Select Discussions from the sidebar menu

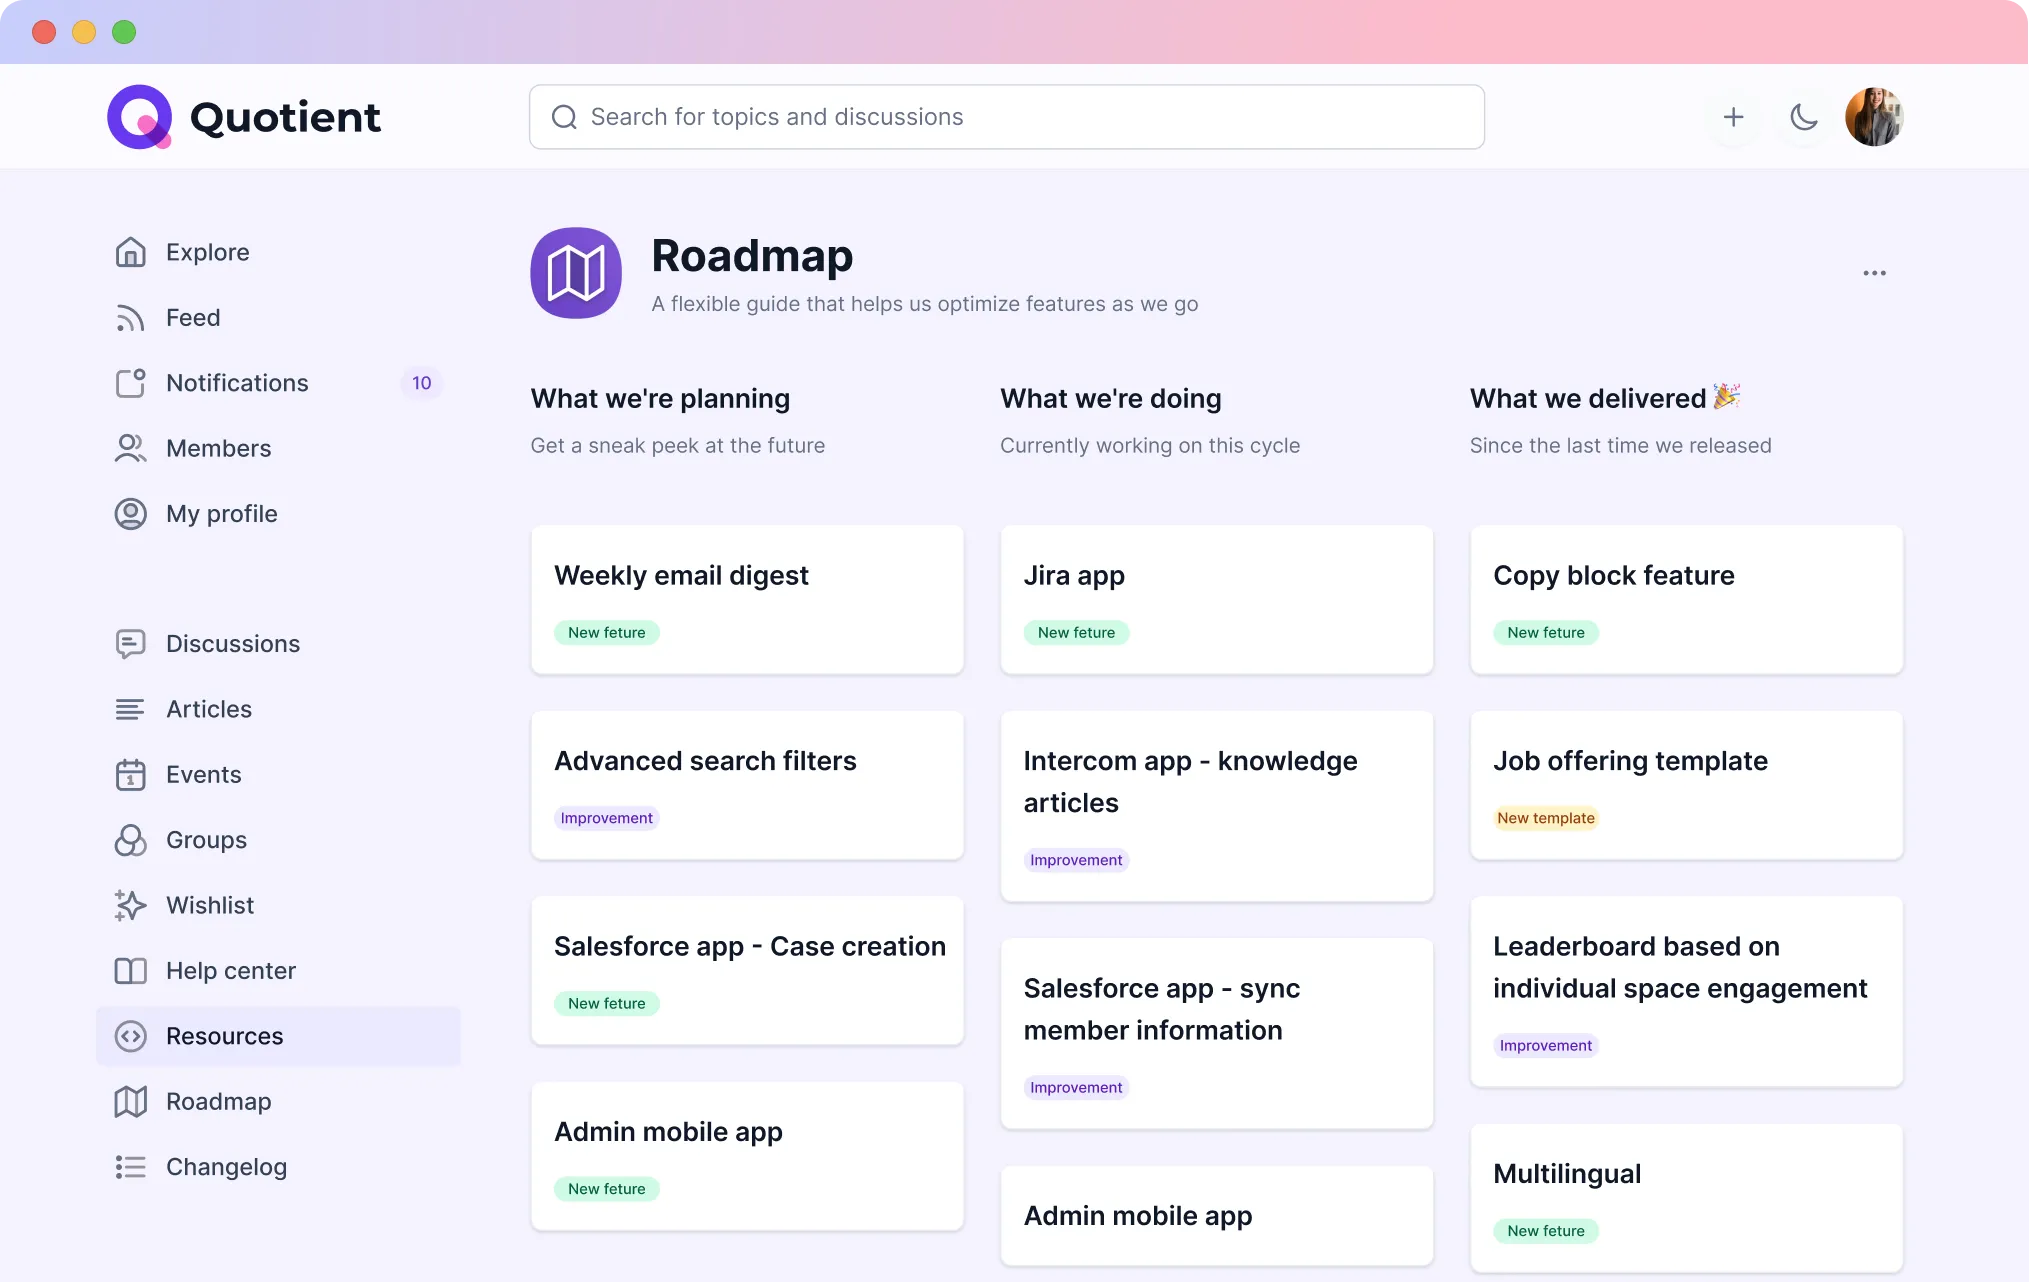click(232, 643)
